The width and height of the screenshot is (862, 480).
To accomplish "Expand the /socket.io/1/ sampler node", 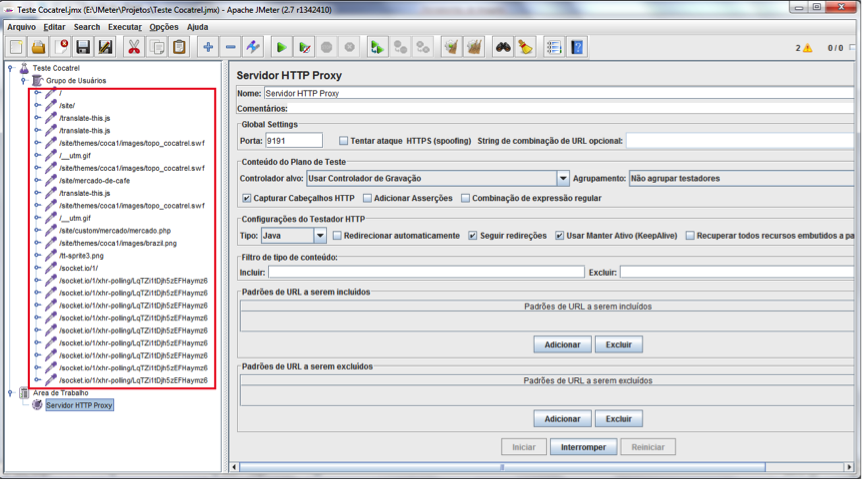I will pyautogui.click(x=37, y=268).
